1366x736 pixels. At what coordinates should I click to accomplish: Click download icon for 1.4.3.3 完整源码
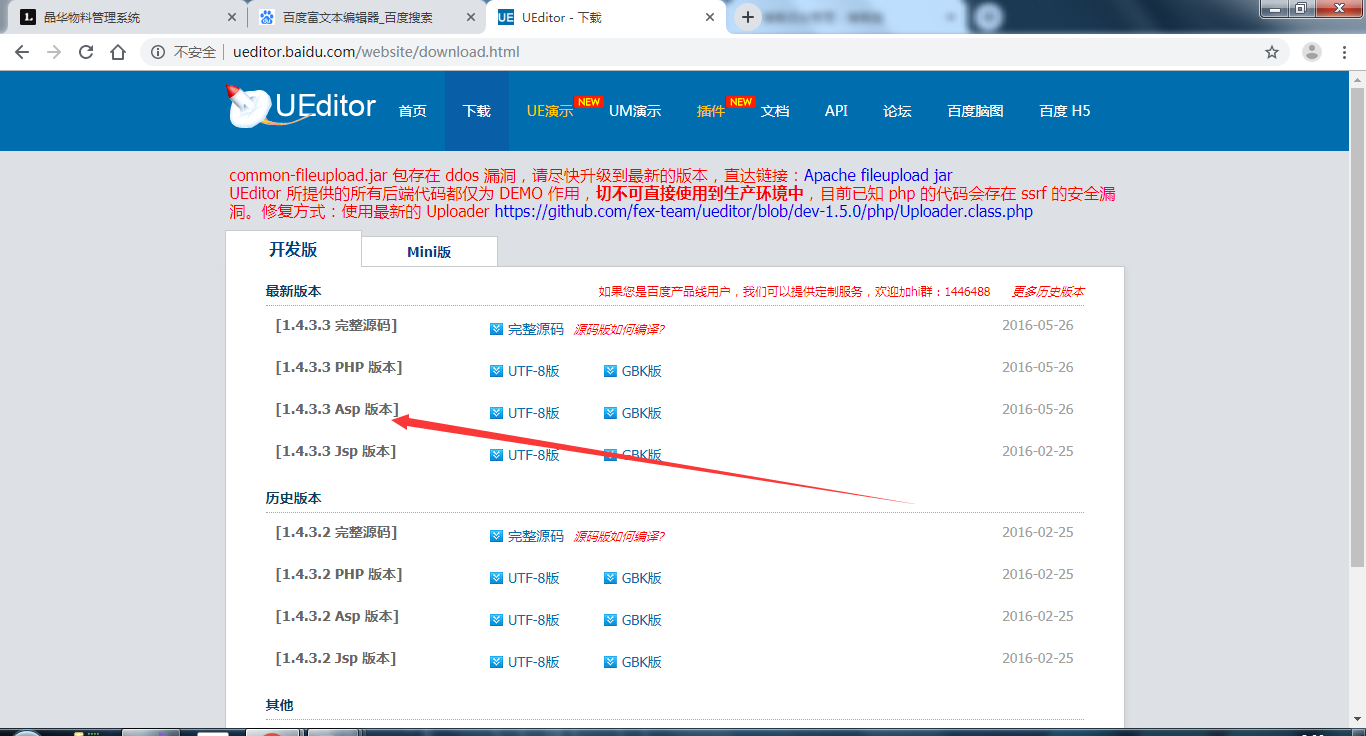coord(496,329)
